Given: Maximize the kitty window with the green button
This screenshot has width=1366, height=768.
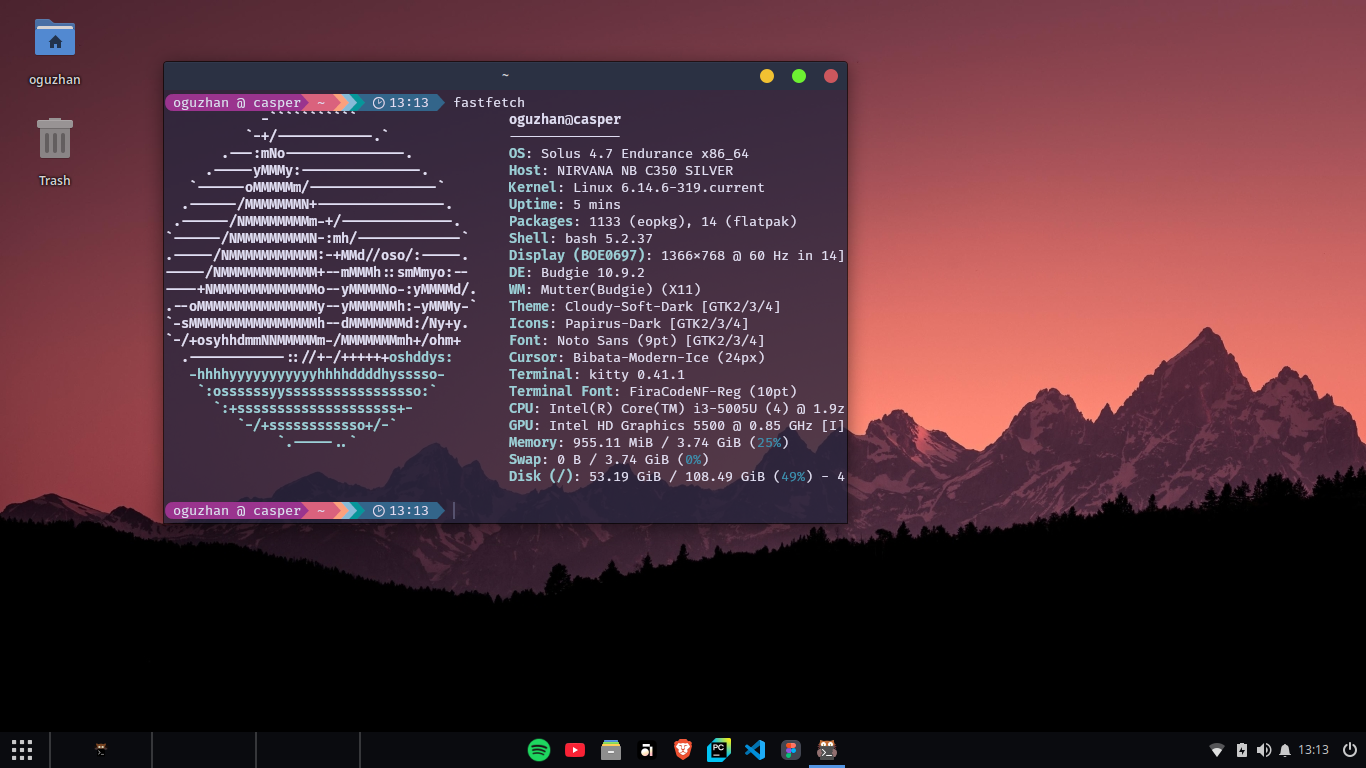Looking at the screenshot, I should tap(799, 76).
